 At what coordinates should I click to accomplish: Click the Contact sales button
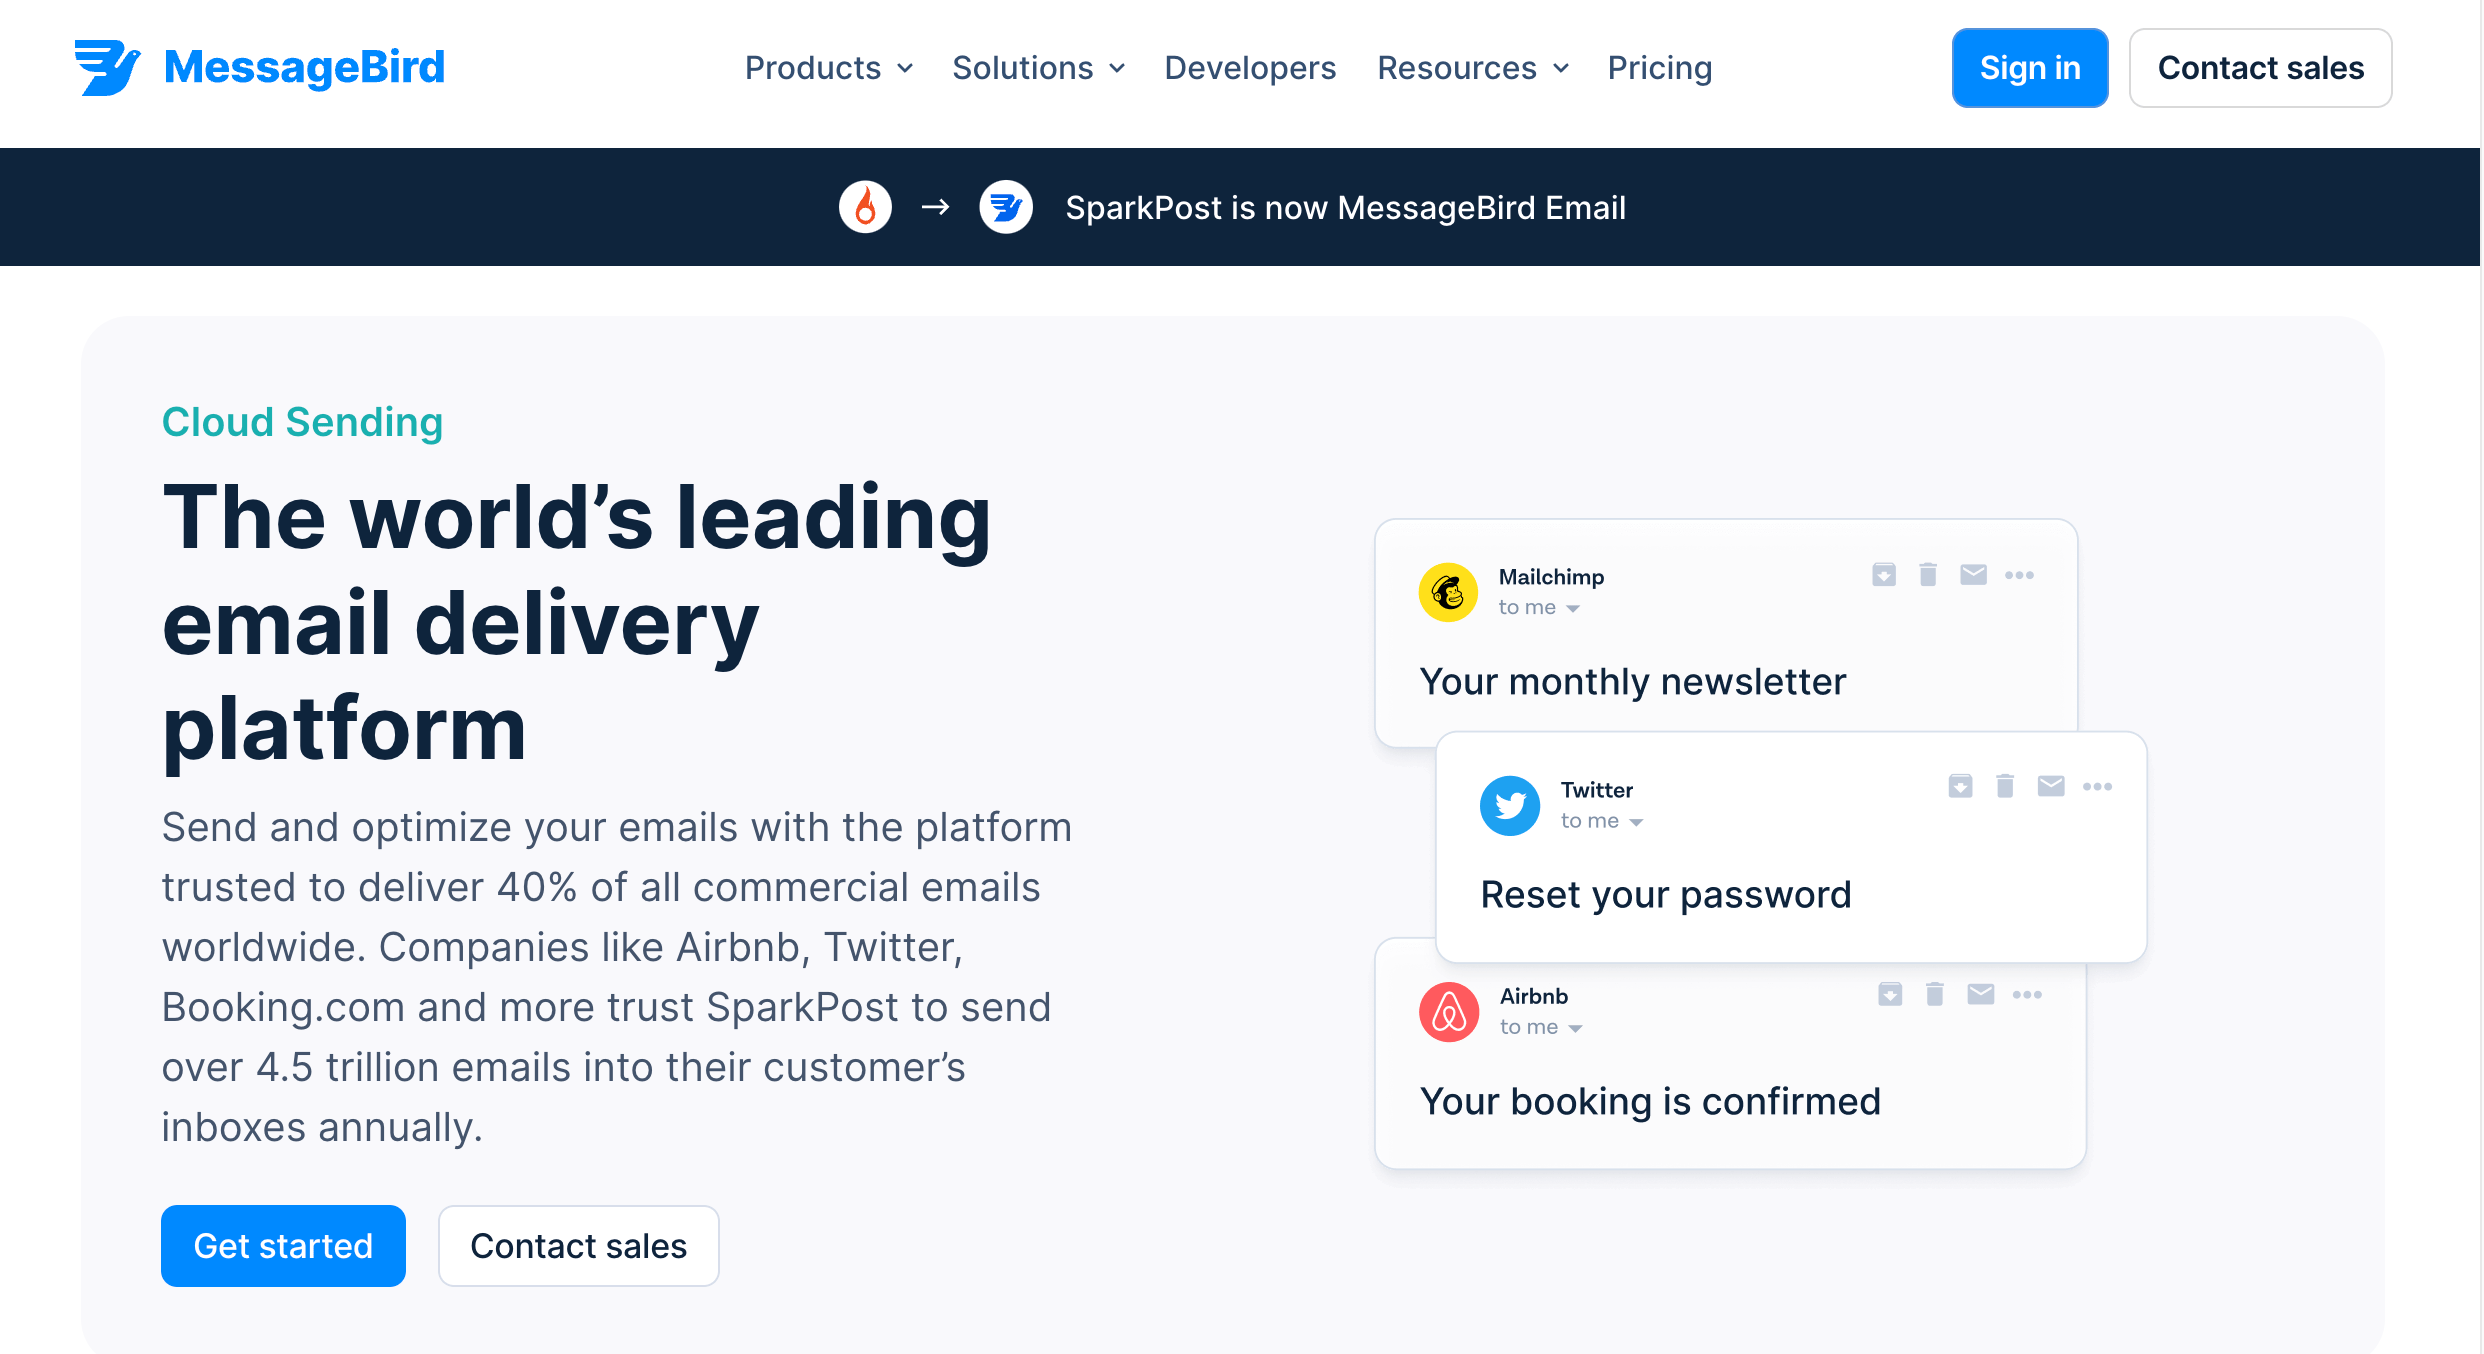(2262, 68)
